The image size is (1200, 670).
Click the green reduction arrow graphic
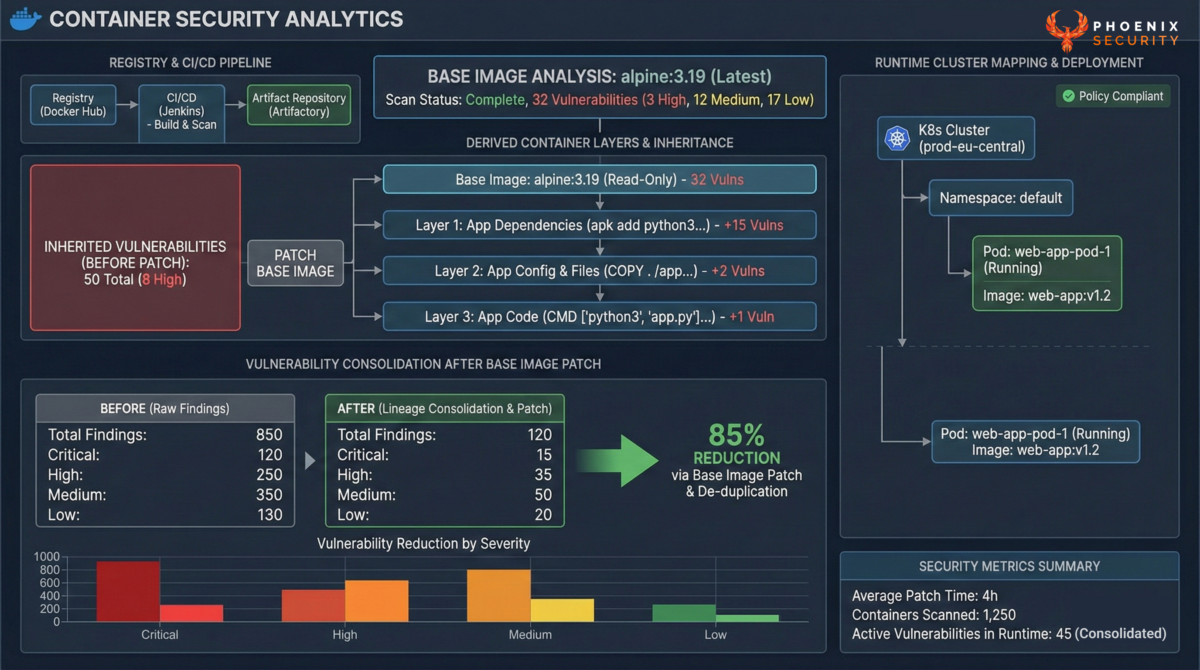pos(620,460)
